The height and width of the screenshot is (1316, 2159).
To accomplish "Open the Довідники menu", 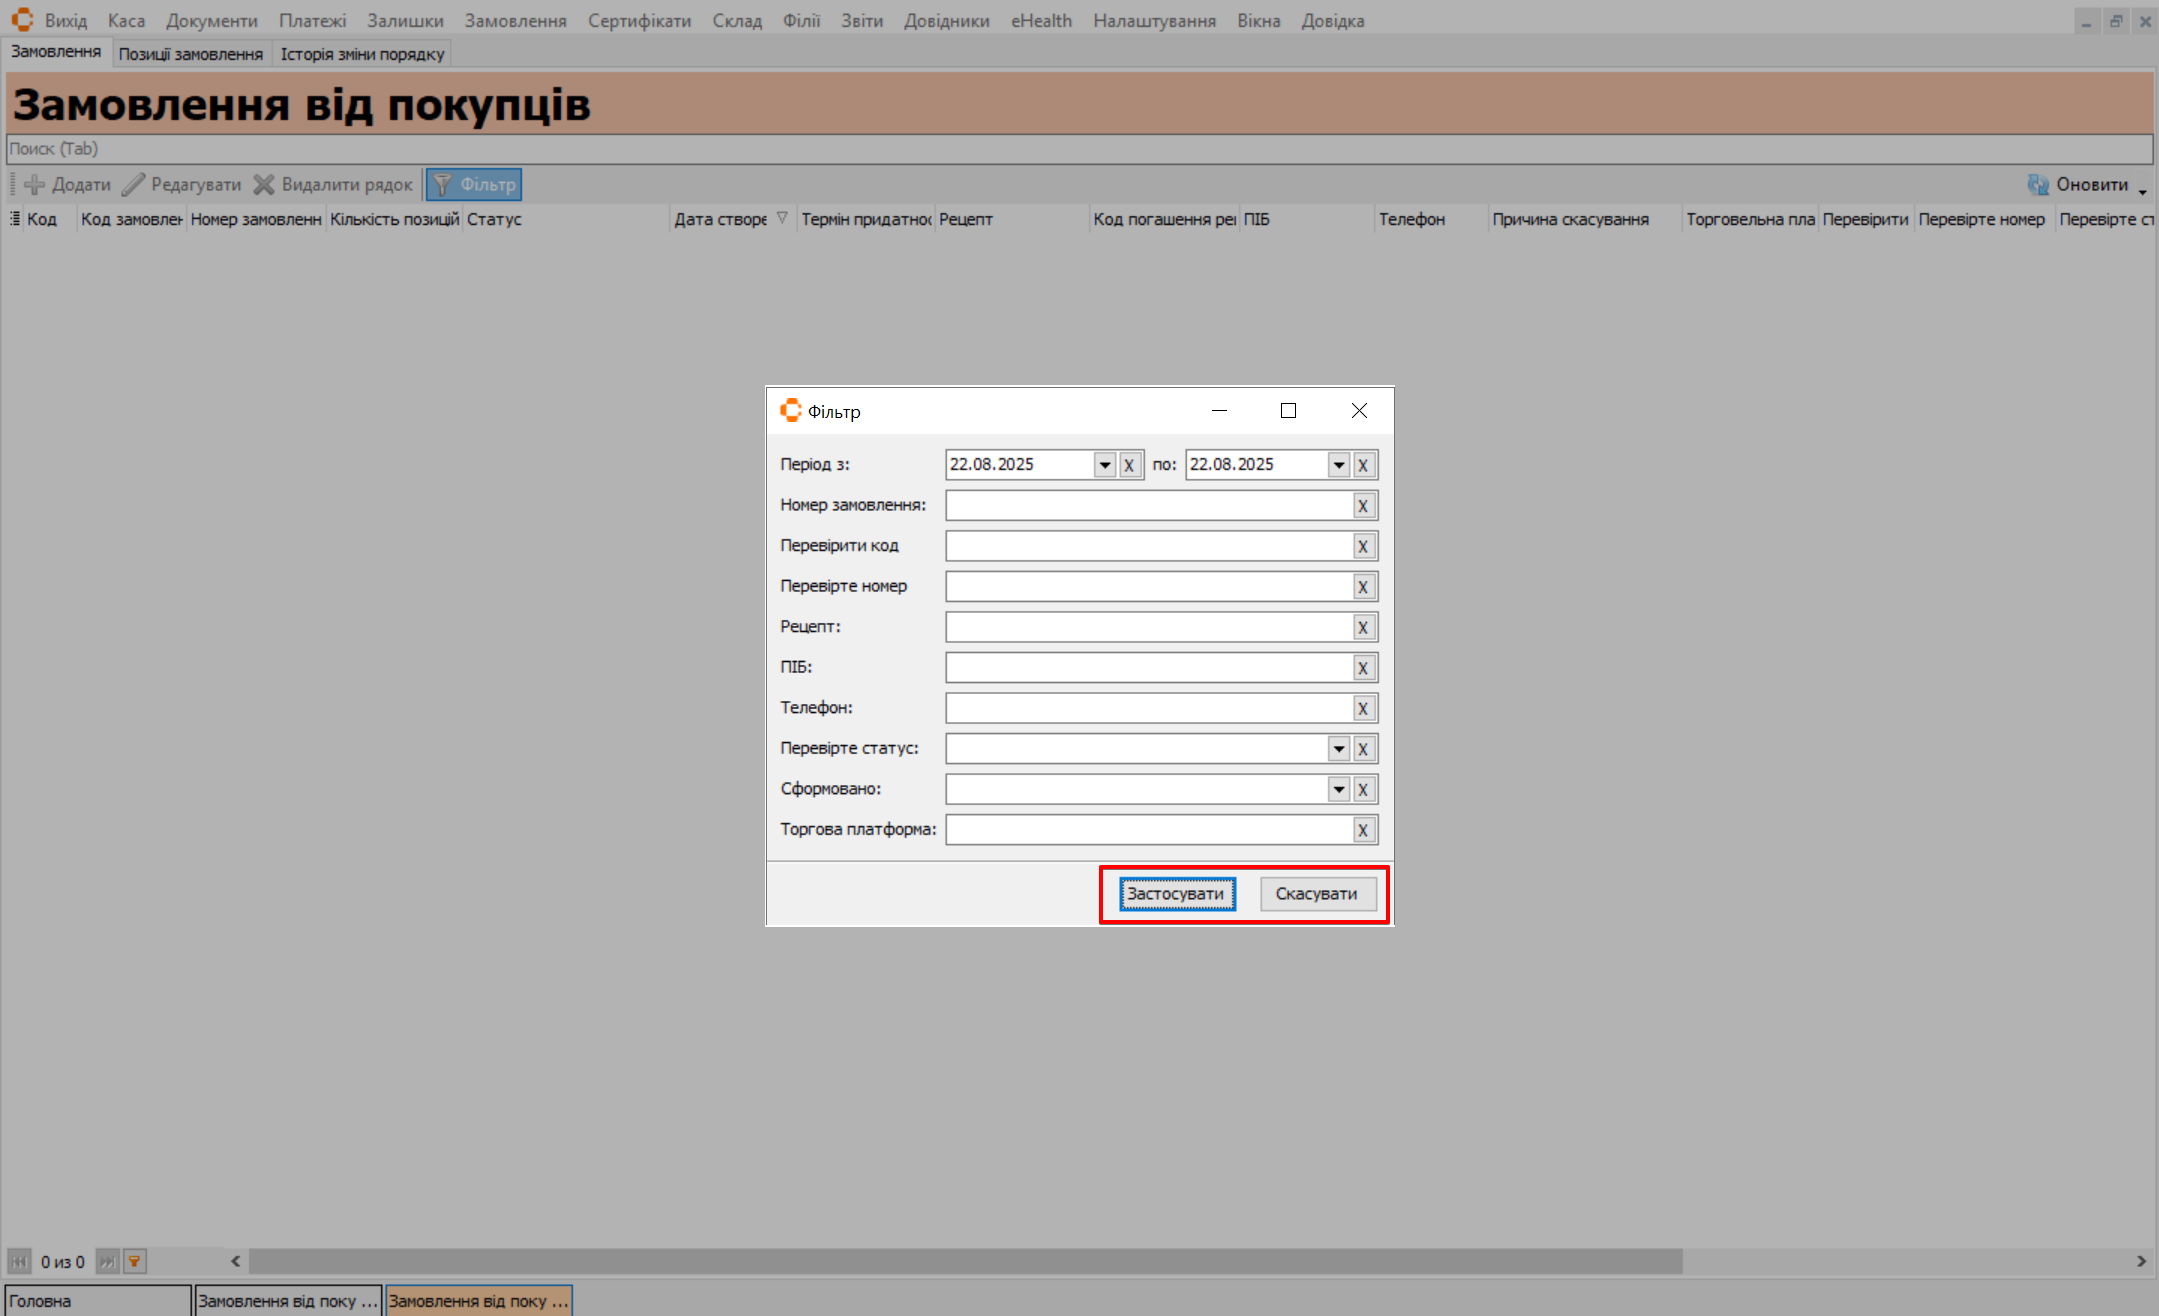I will click(x=946, y=21).
